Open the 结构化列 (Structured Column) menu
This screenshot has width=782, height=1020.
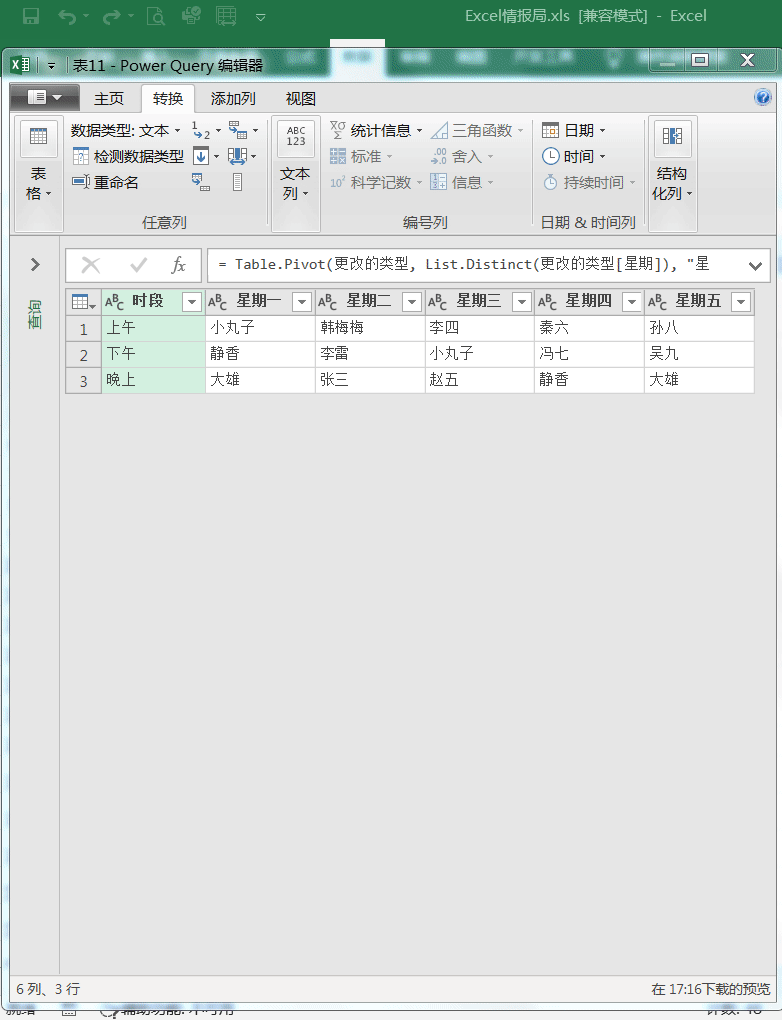pos(672,172)
